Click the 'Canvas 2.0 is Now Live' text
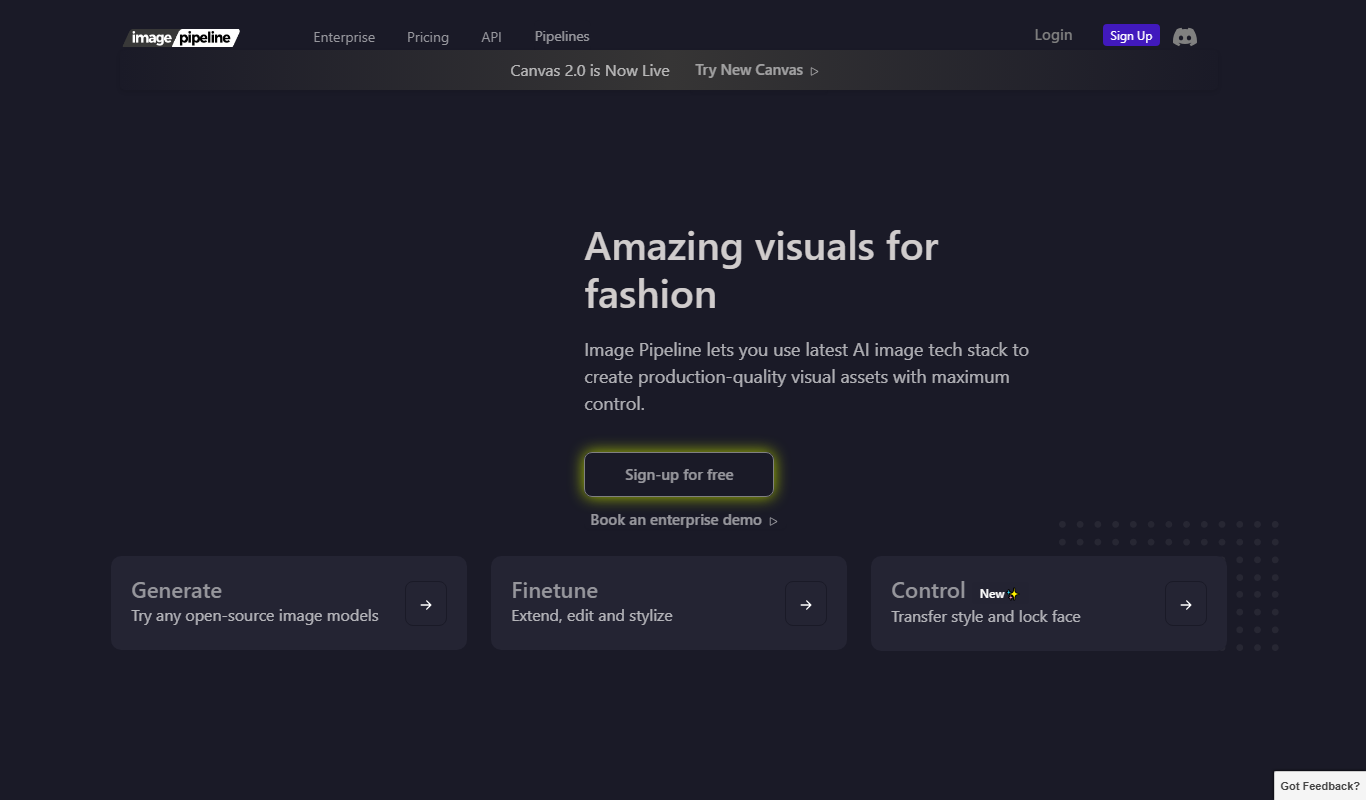 coord(590,70)
